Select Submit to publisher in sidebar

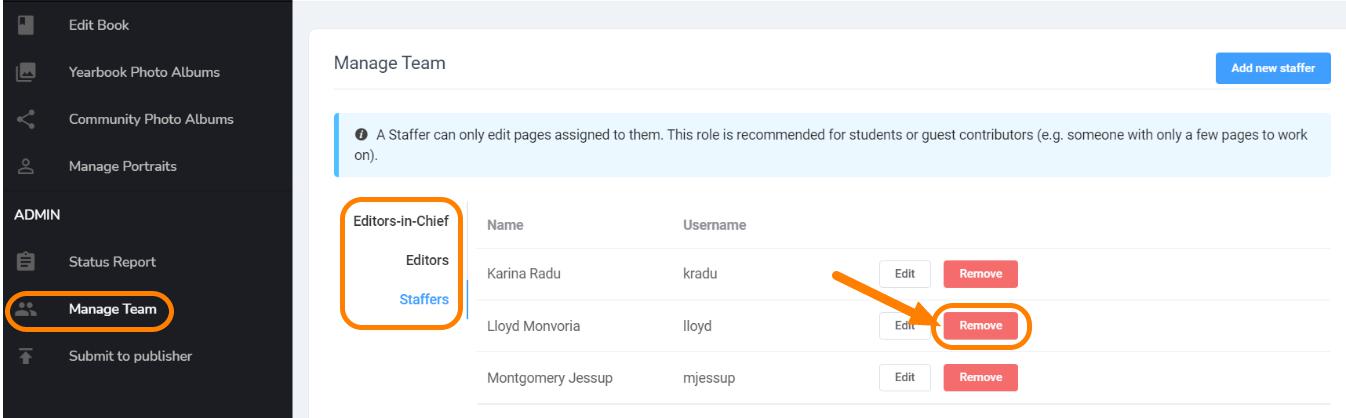[130, 356]
